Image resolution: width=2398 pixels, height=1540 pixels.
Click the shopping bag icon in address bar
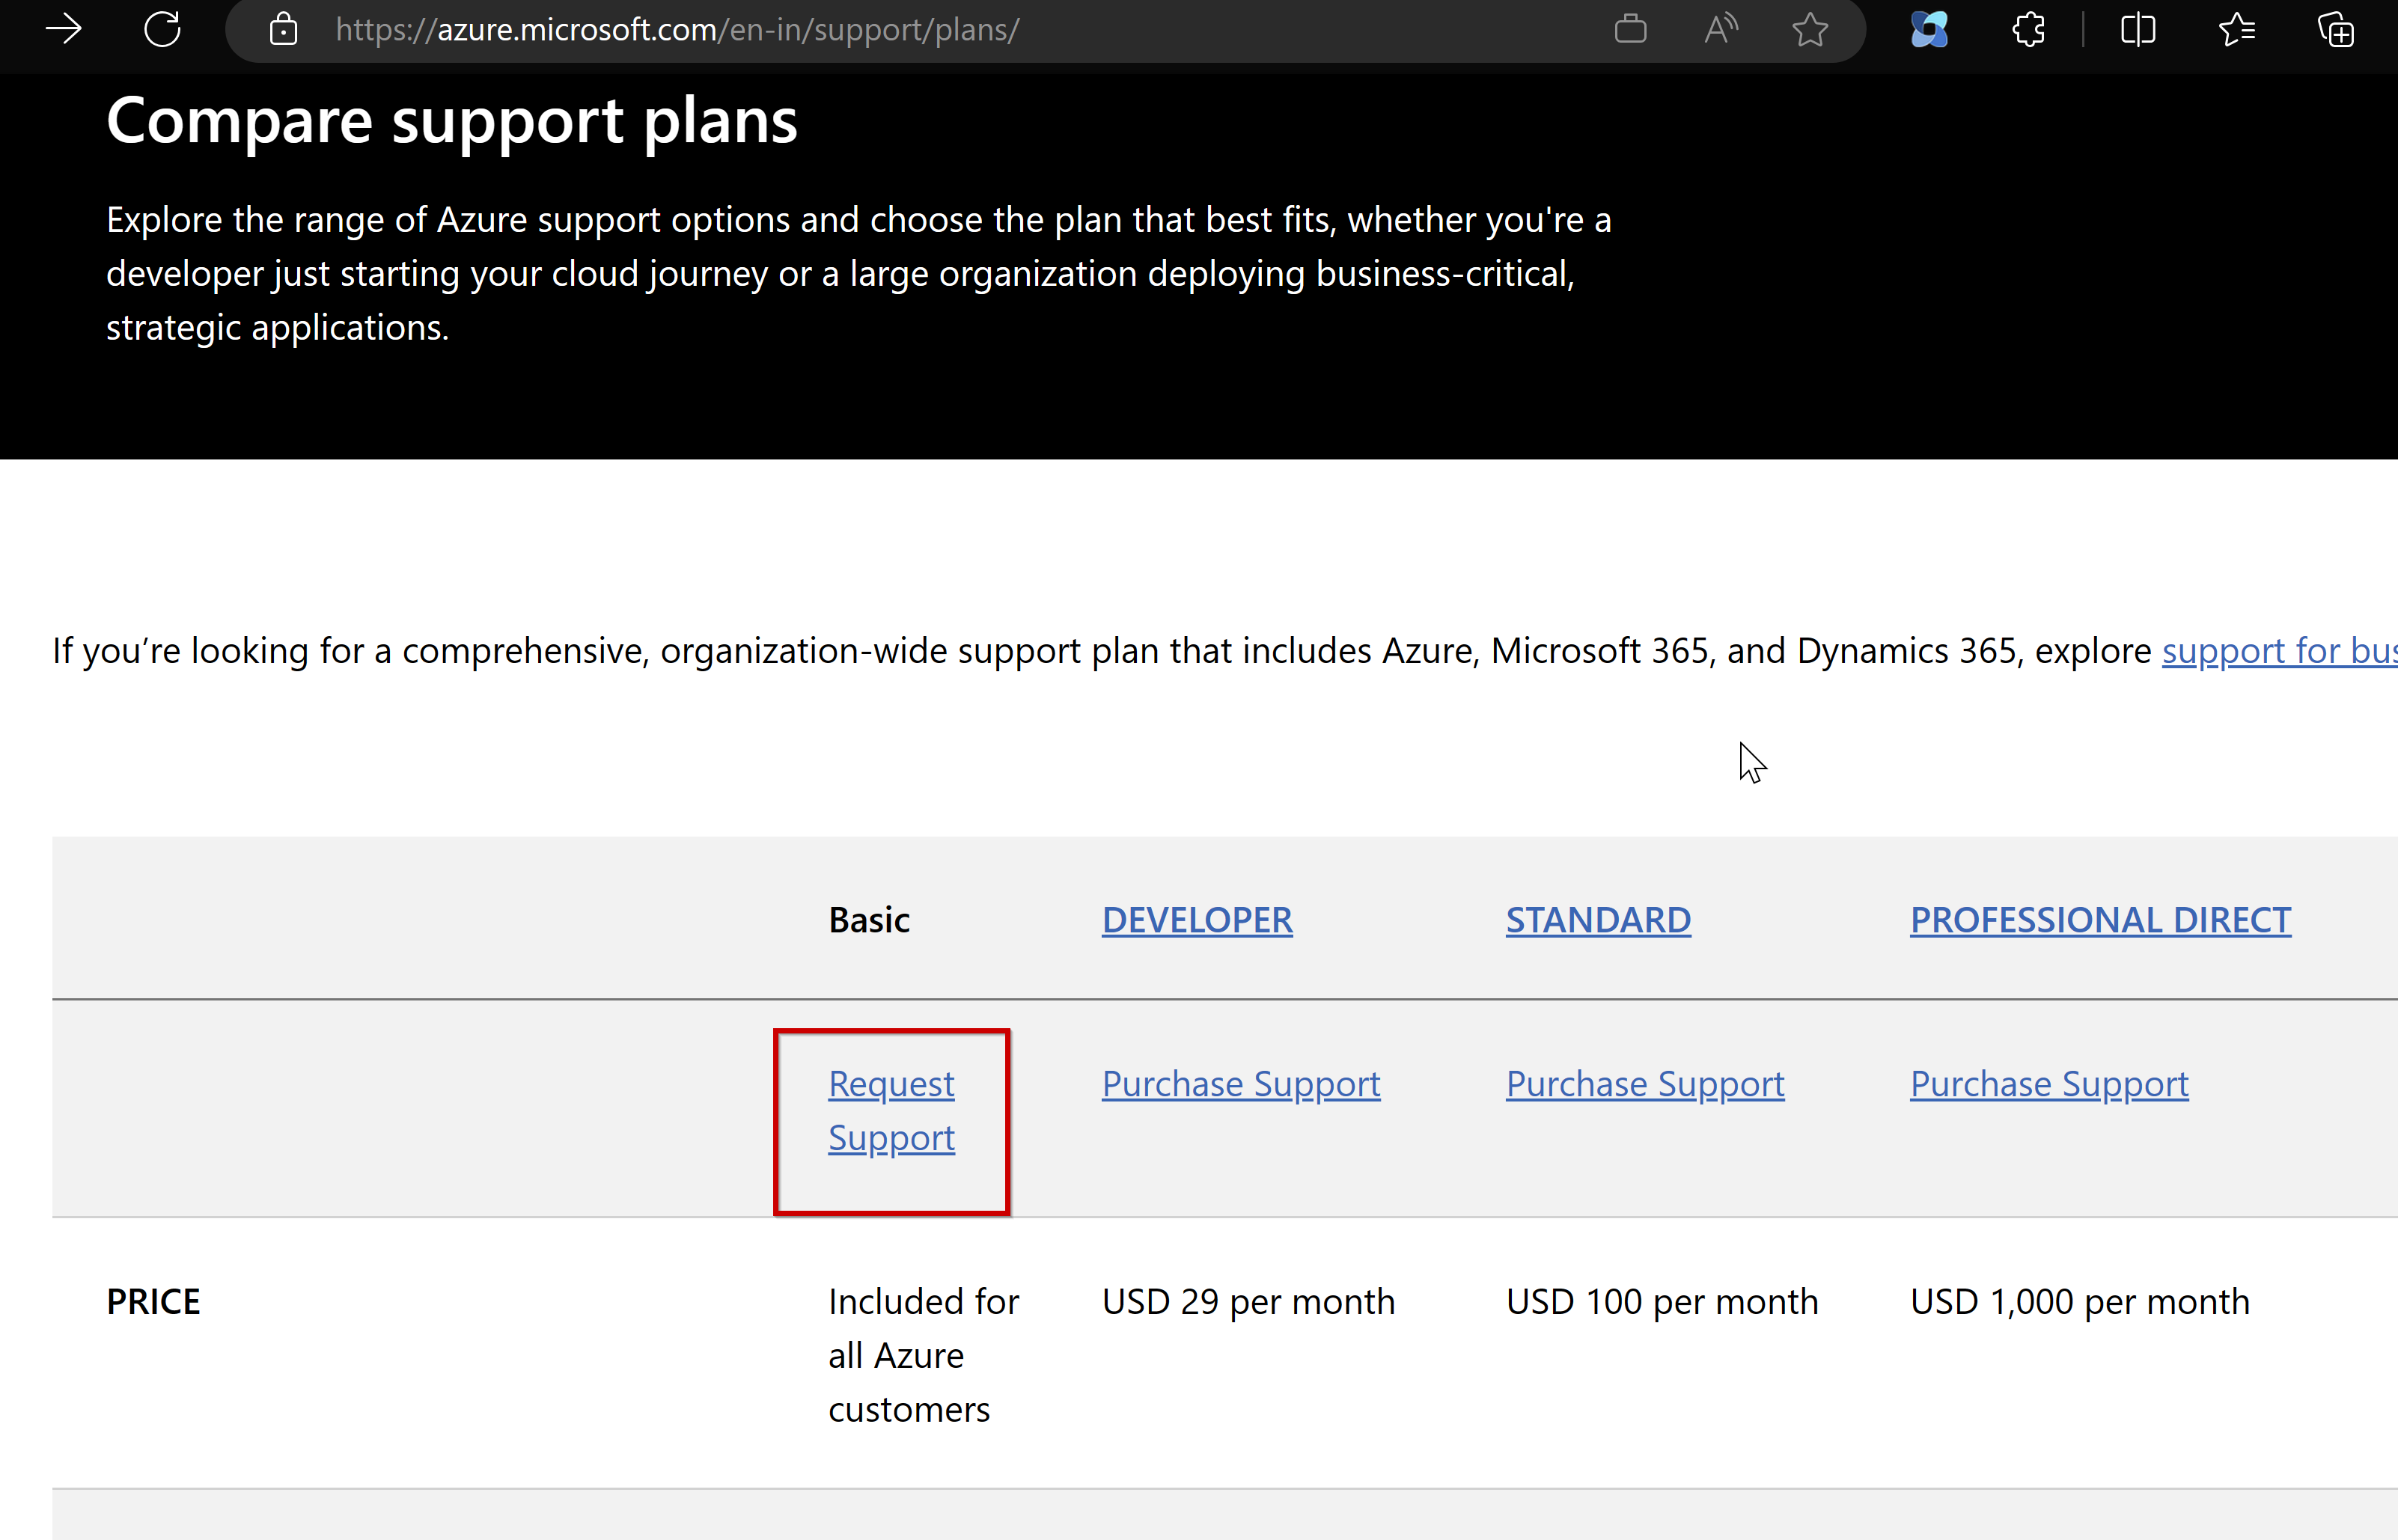(x=1630, y=29)
